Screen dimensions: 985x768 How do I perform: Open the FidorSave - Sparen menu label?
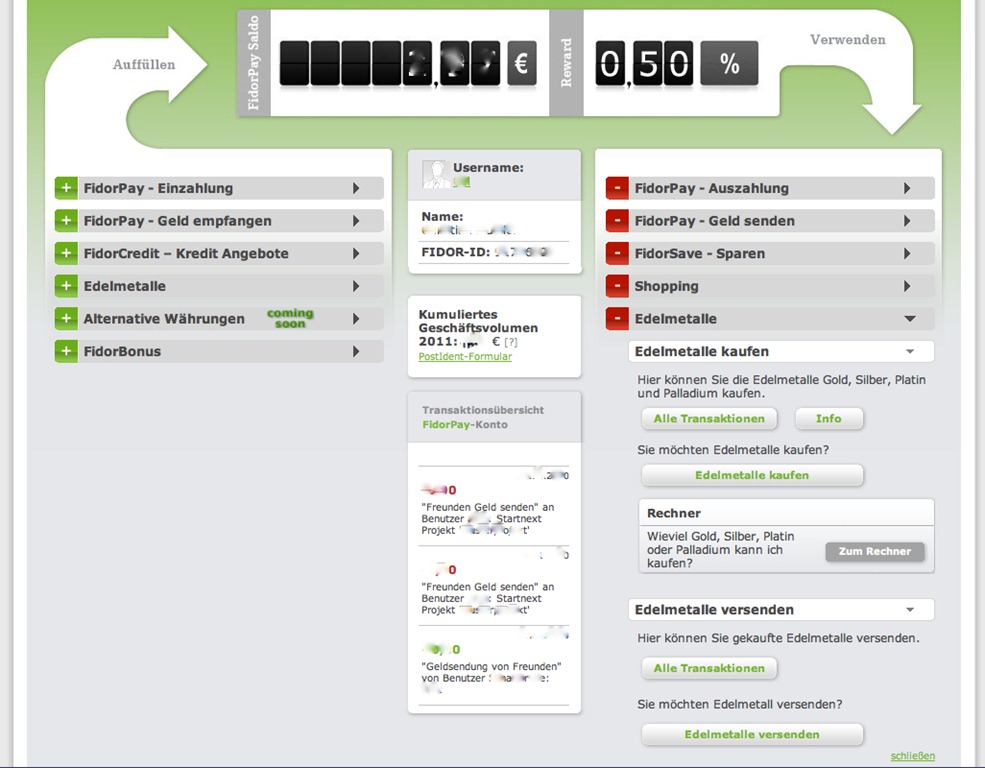pyautogui.click(x=700, y=254)
